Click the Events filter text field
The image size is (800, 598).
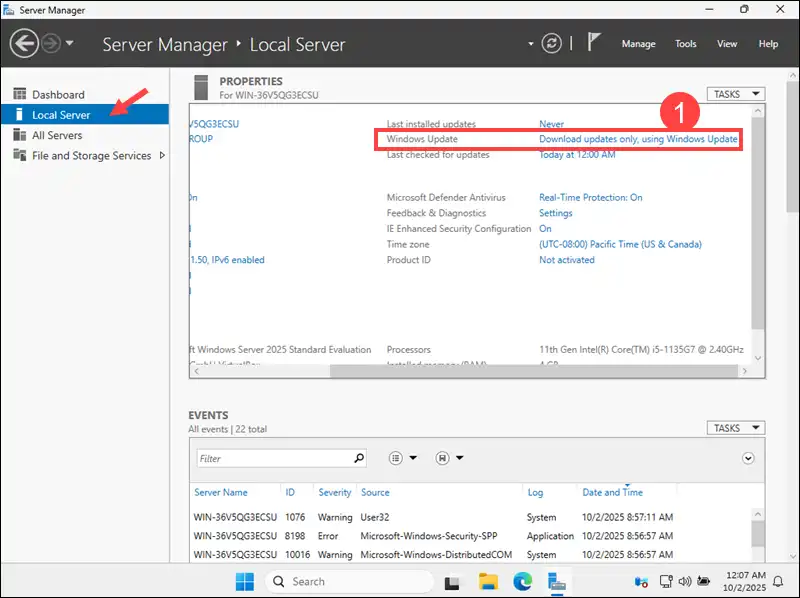coord(273,458)
